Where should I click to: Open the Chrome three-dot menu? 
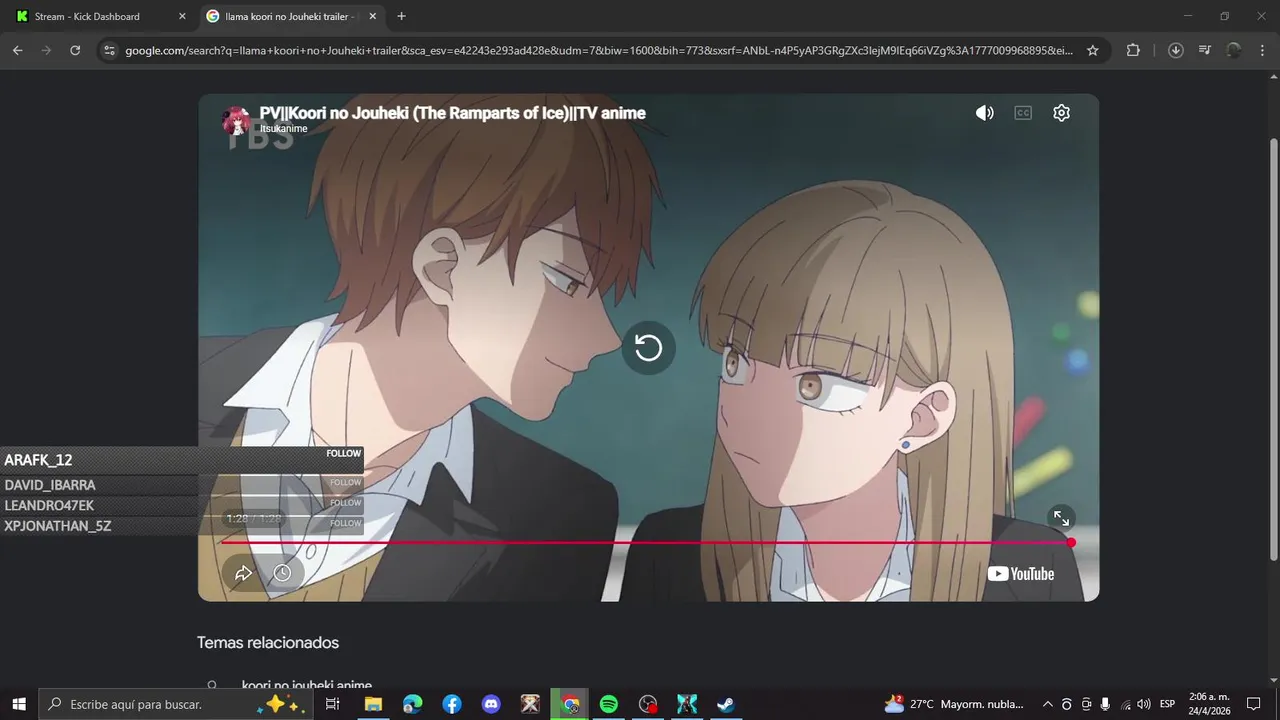point(1262,50)
